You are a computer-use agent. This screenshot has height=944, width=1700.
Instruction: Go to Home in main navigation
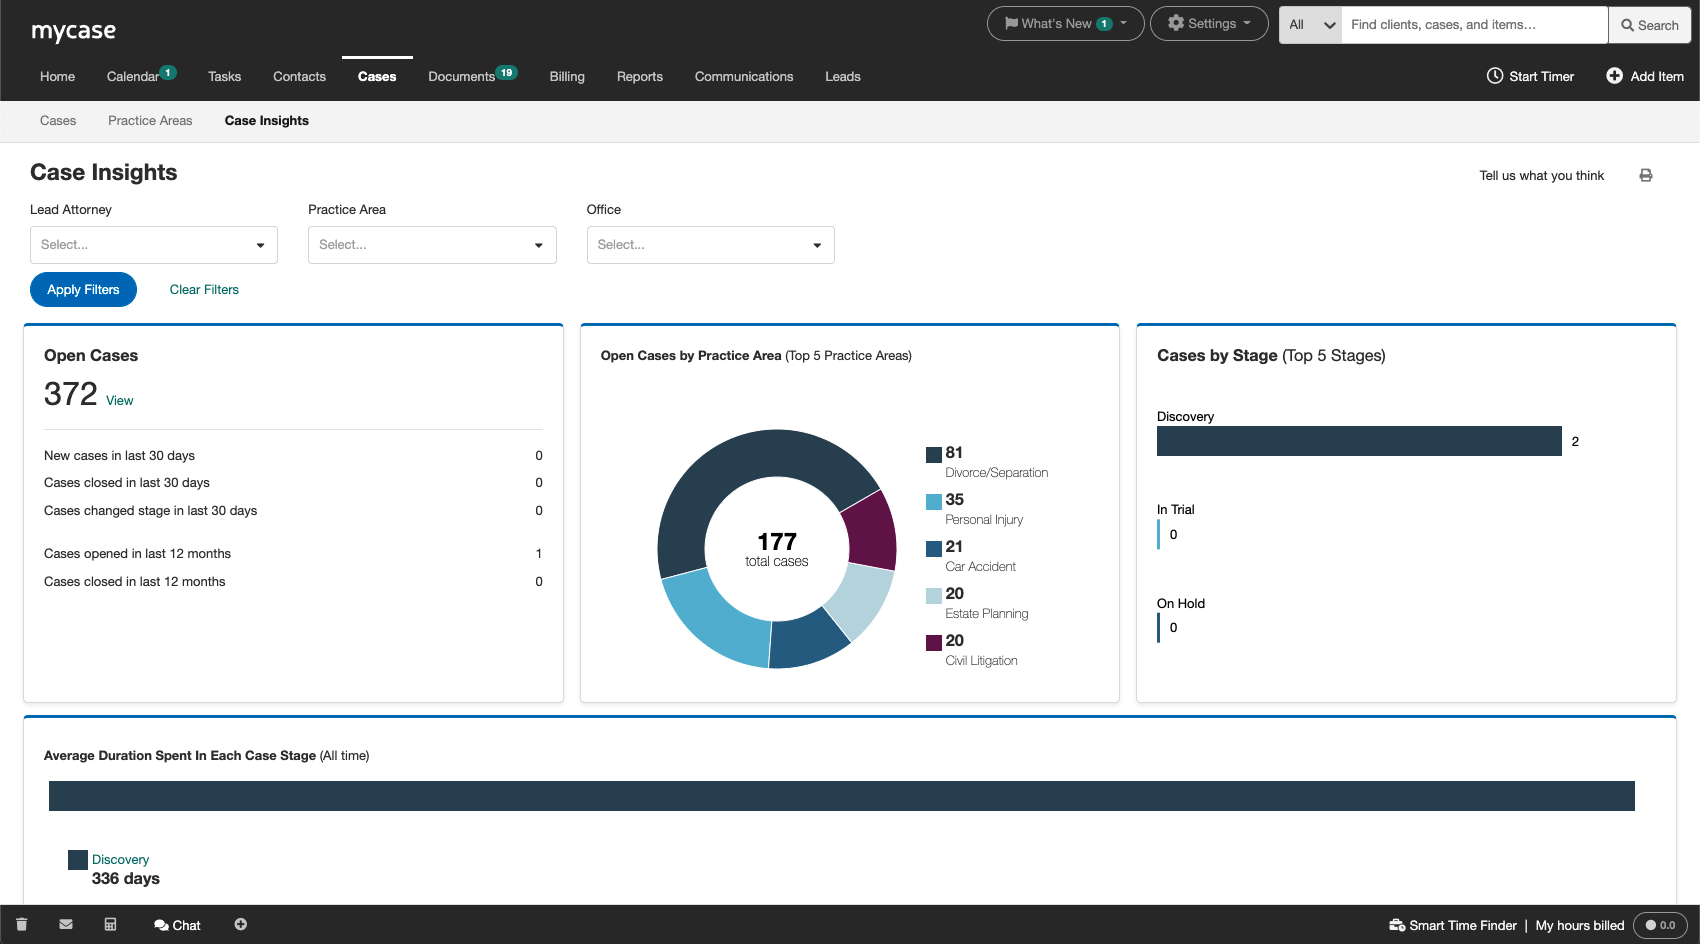57,77
